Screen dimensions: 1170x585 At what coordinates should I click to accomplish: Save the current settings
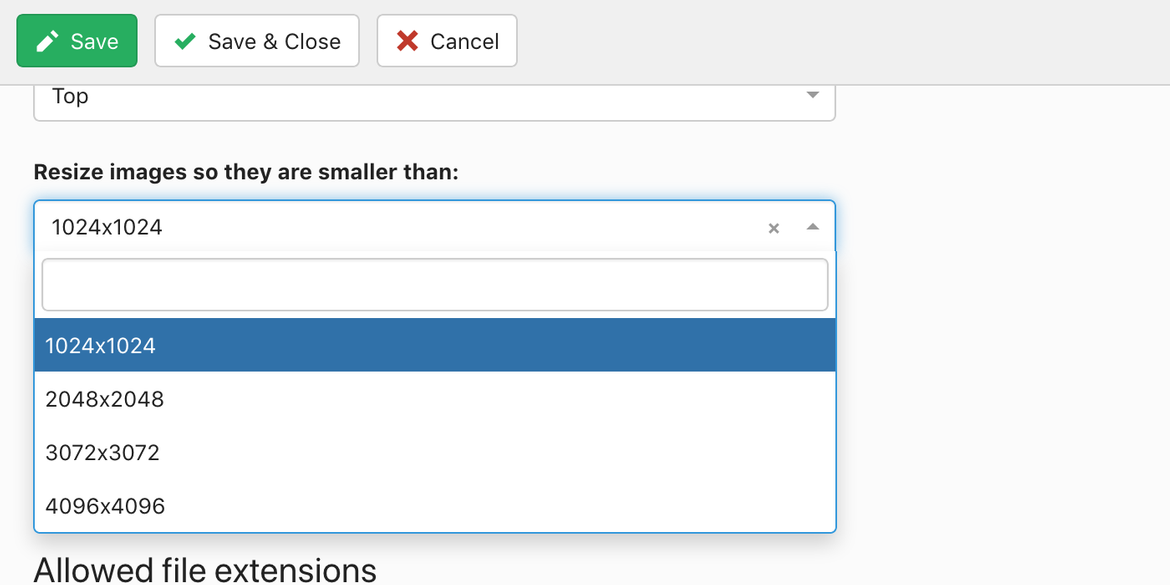tap(77, 41)
